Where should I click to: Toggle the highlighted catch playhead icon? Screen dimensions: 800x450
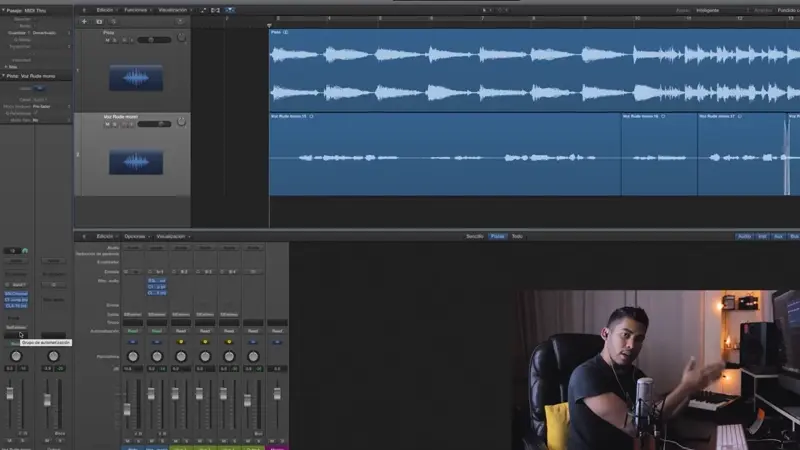(230, 10)
